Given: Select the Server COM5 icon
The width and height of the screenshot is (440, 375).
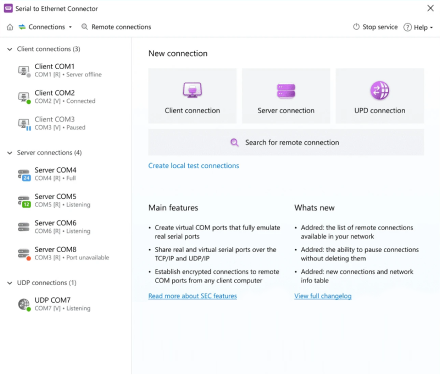Looking at the screenshot, I should pos(24,201).
